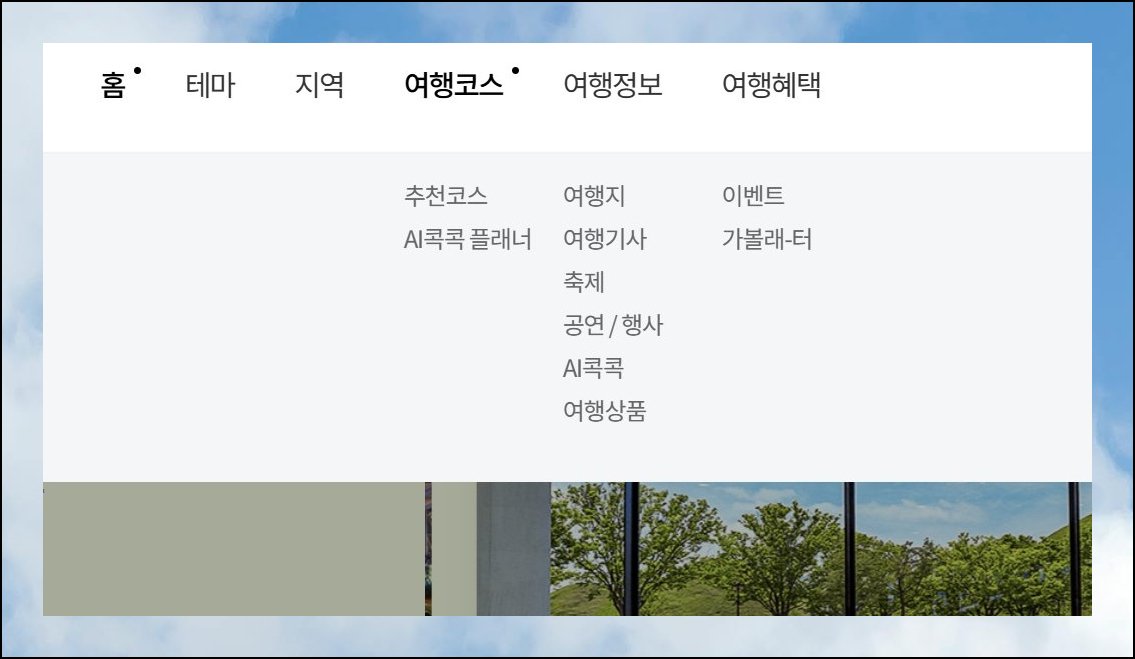Open the 여행상품 link
The height and width of the screenshot is (659, 1135).
[x=605, y=411]
